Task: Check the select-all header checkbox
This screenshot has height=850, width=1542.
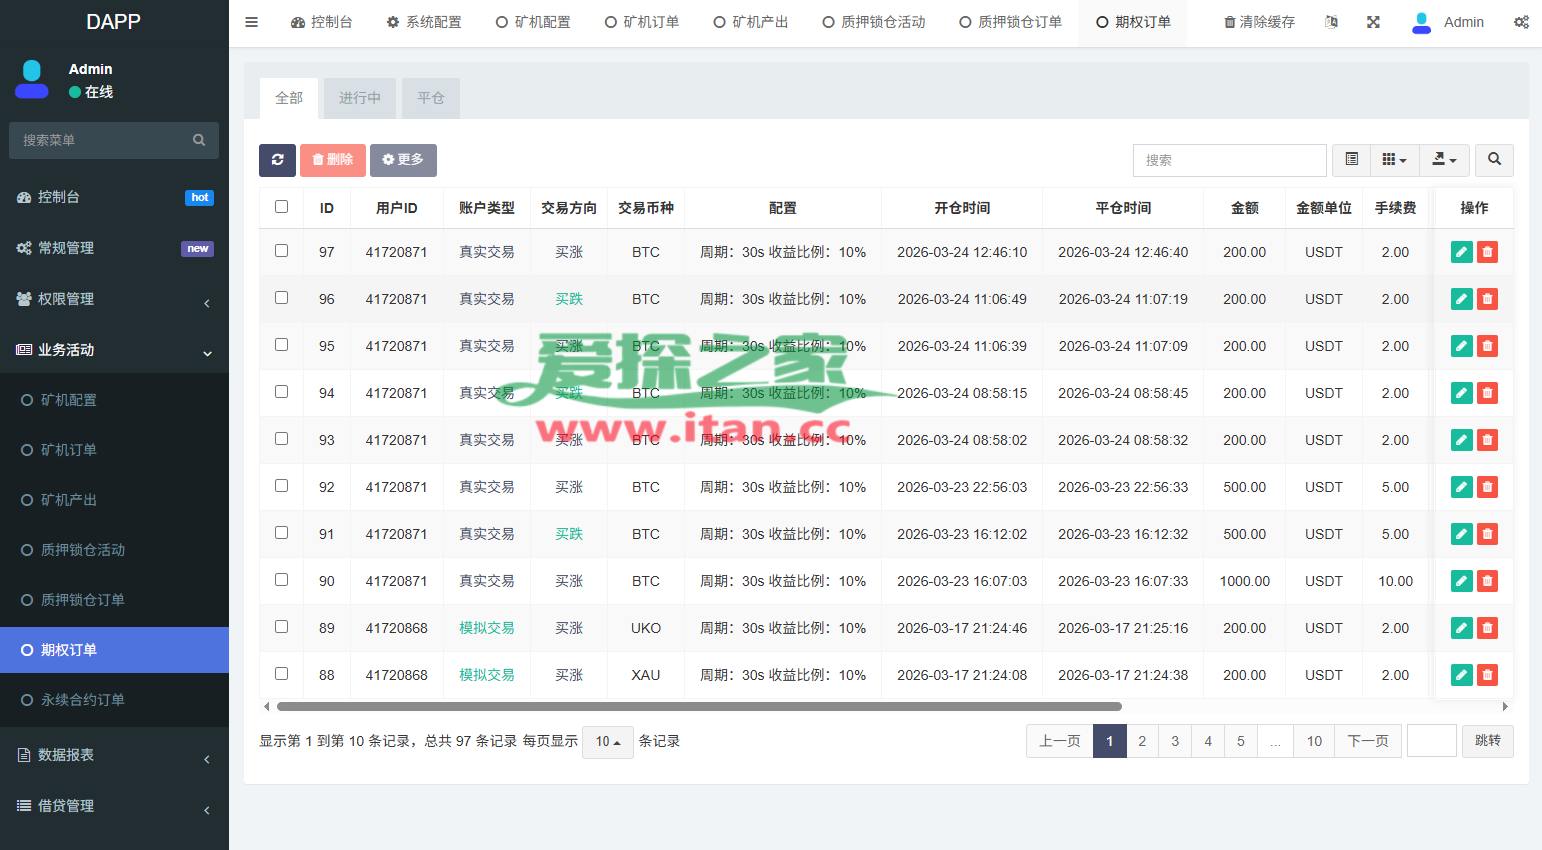Action: pyautogui.click(x=281, y=207)
